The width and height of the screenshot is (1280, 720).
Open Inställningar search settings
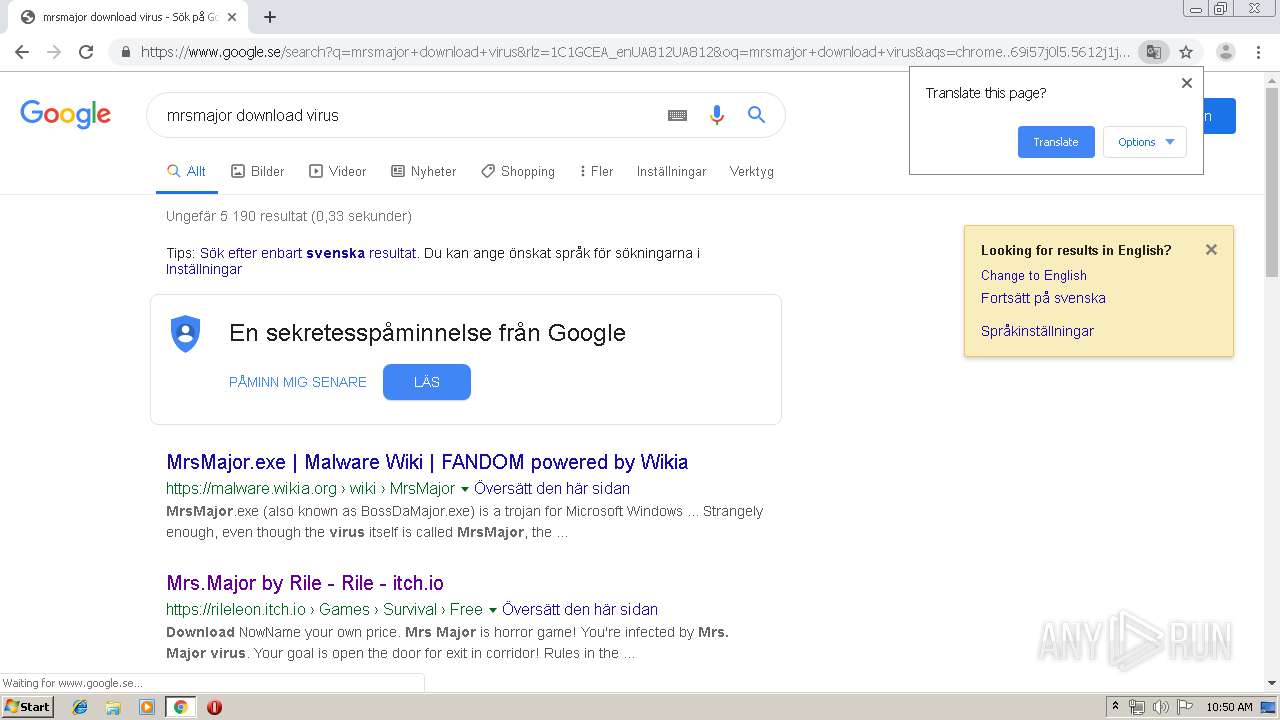671,171
